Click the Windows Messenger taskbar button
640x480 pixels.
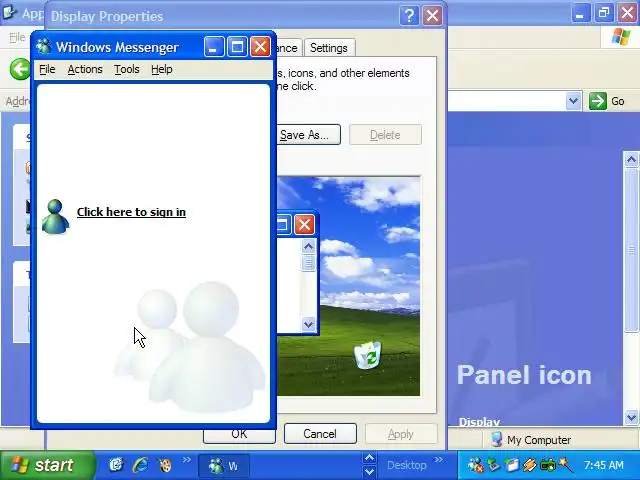click(x=224, y=466)
